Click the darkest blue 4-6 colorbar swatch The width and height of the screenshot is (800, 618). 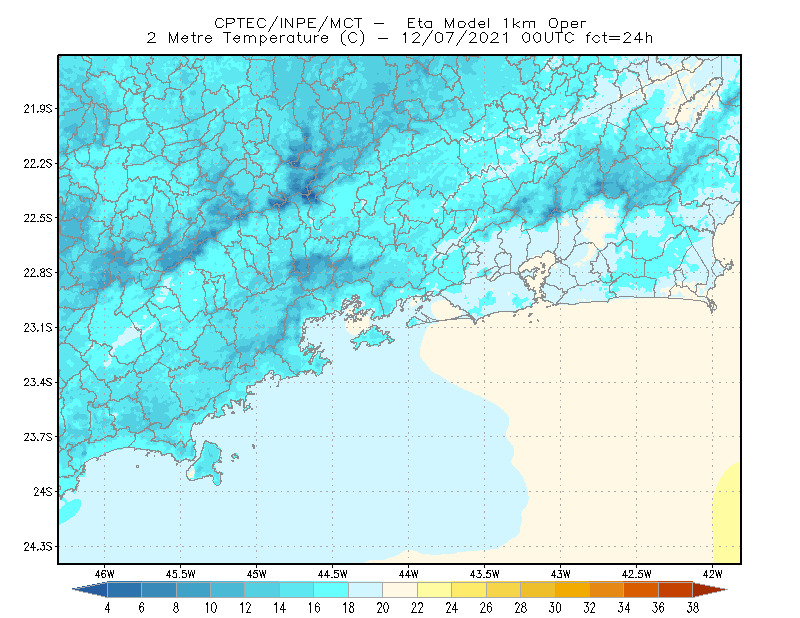coord(124,589)
